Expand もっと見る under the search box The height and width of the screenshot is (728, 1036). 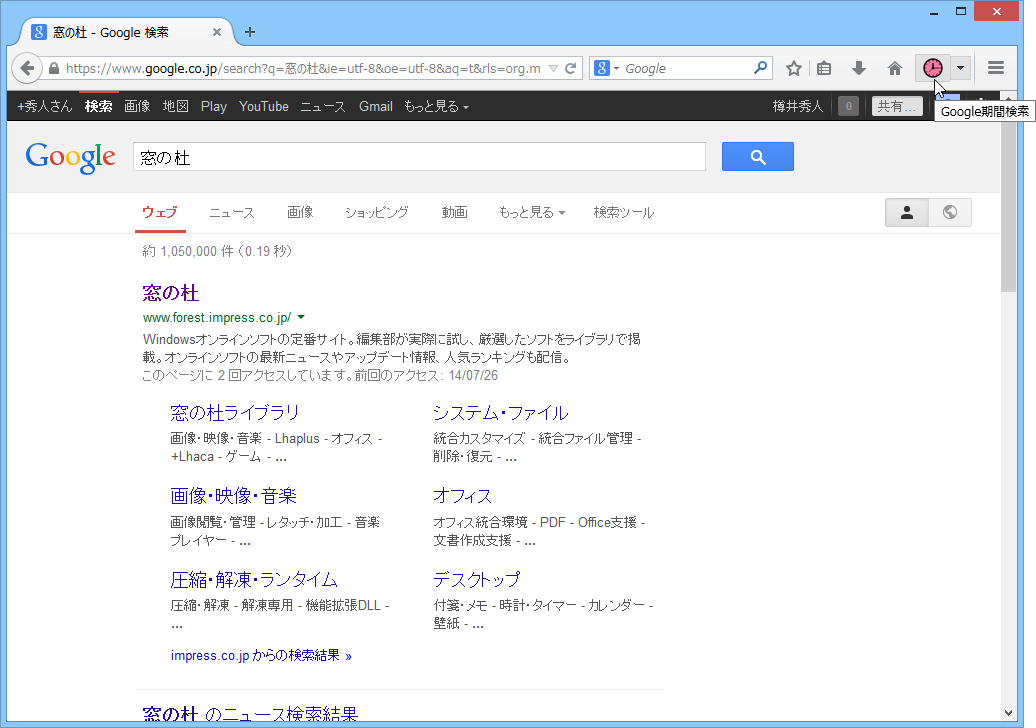coord(532,213)
